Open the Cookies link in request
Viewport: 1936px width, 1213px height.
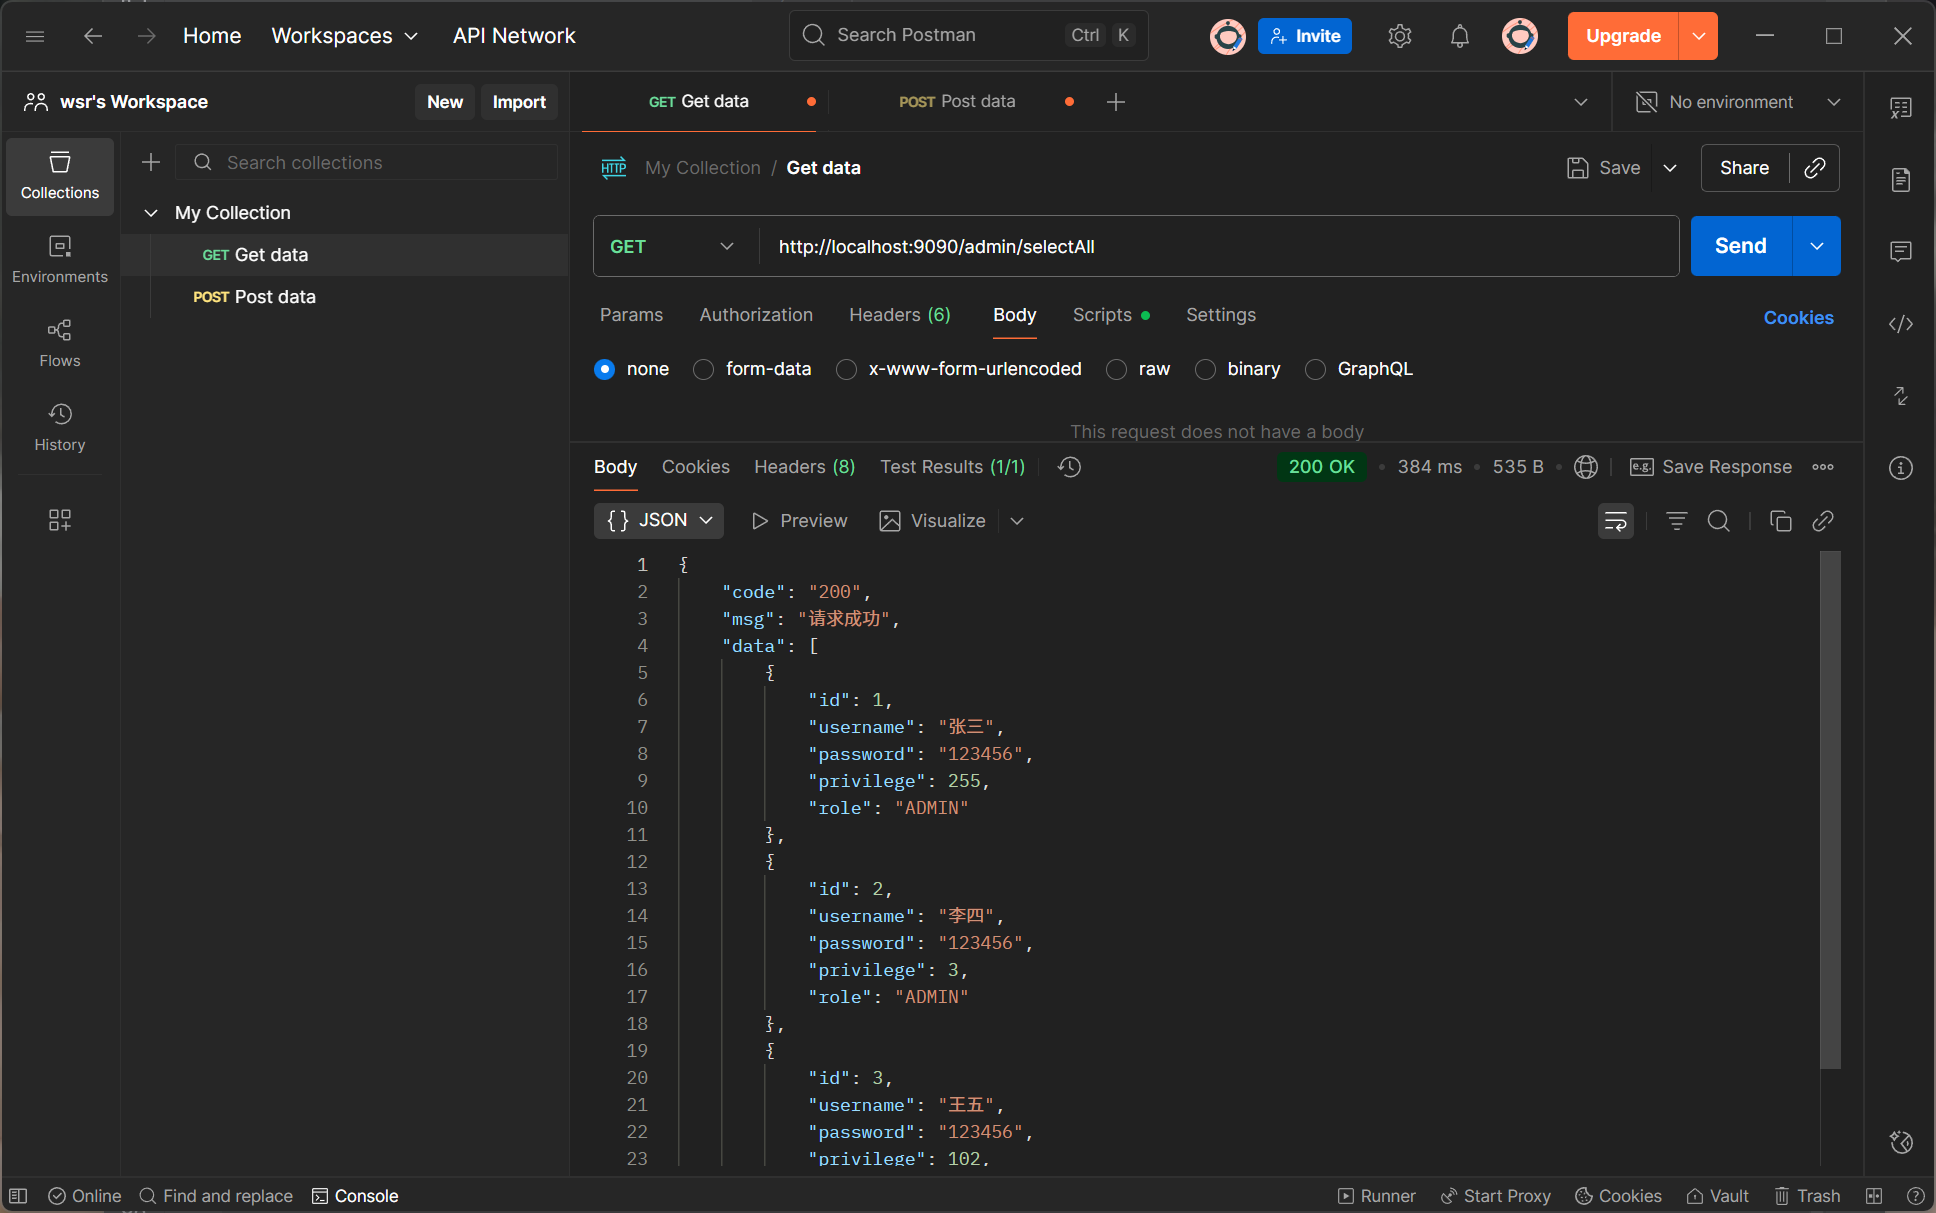pyautogui.click(x=1798, y=318)
